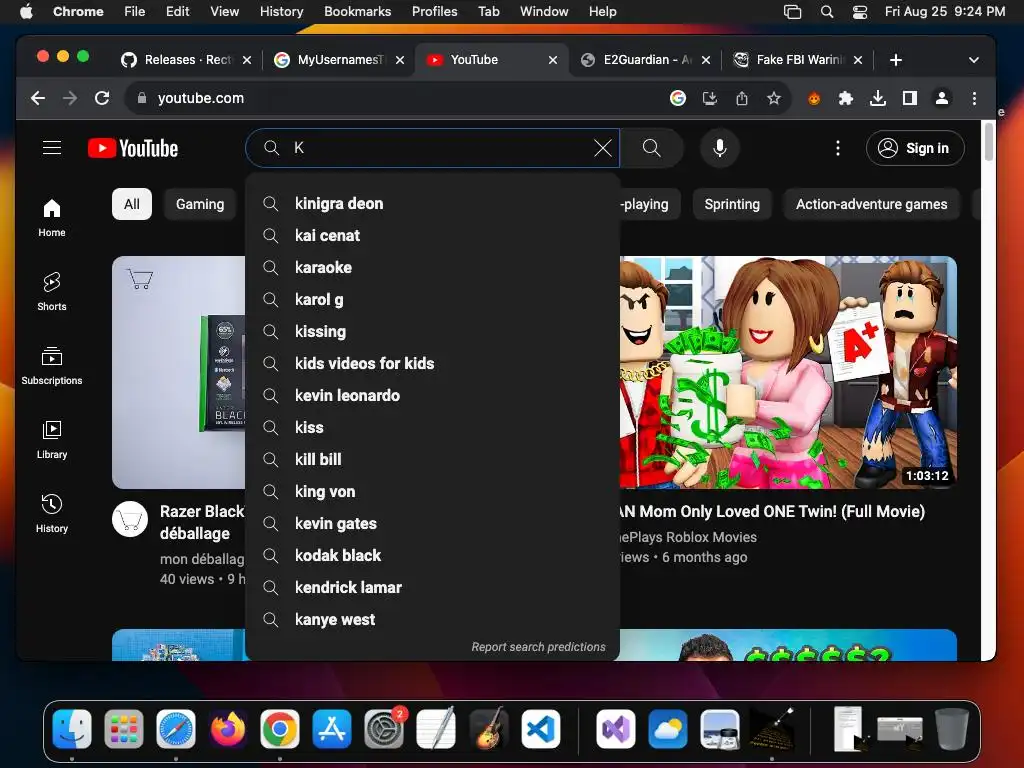Open the YouTube hamburger guide menu
The width and height of the screenshot is (1024, 768).
point(52,148)
